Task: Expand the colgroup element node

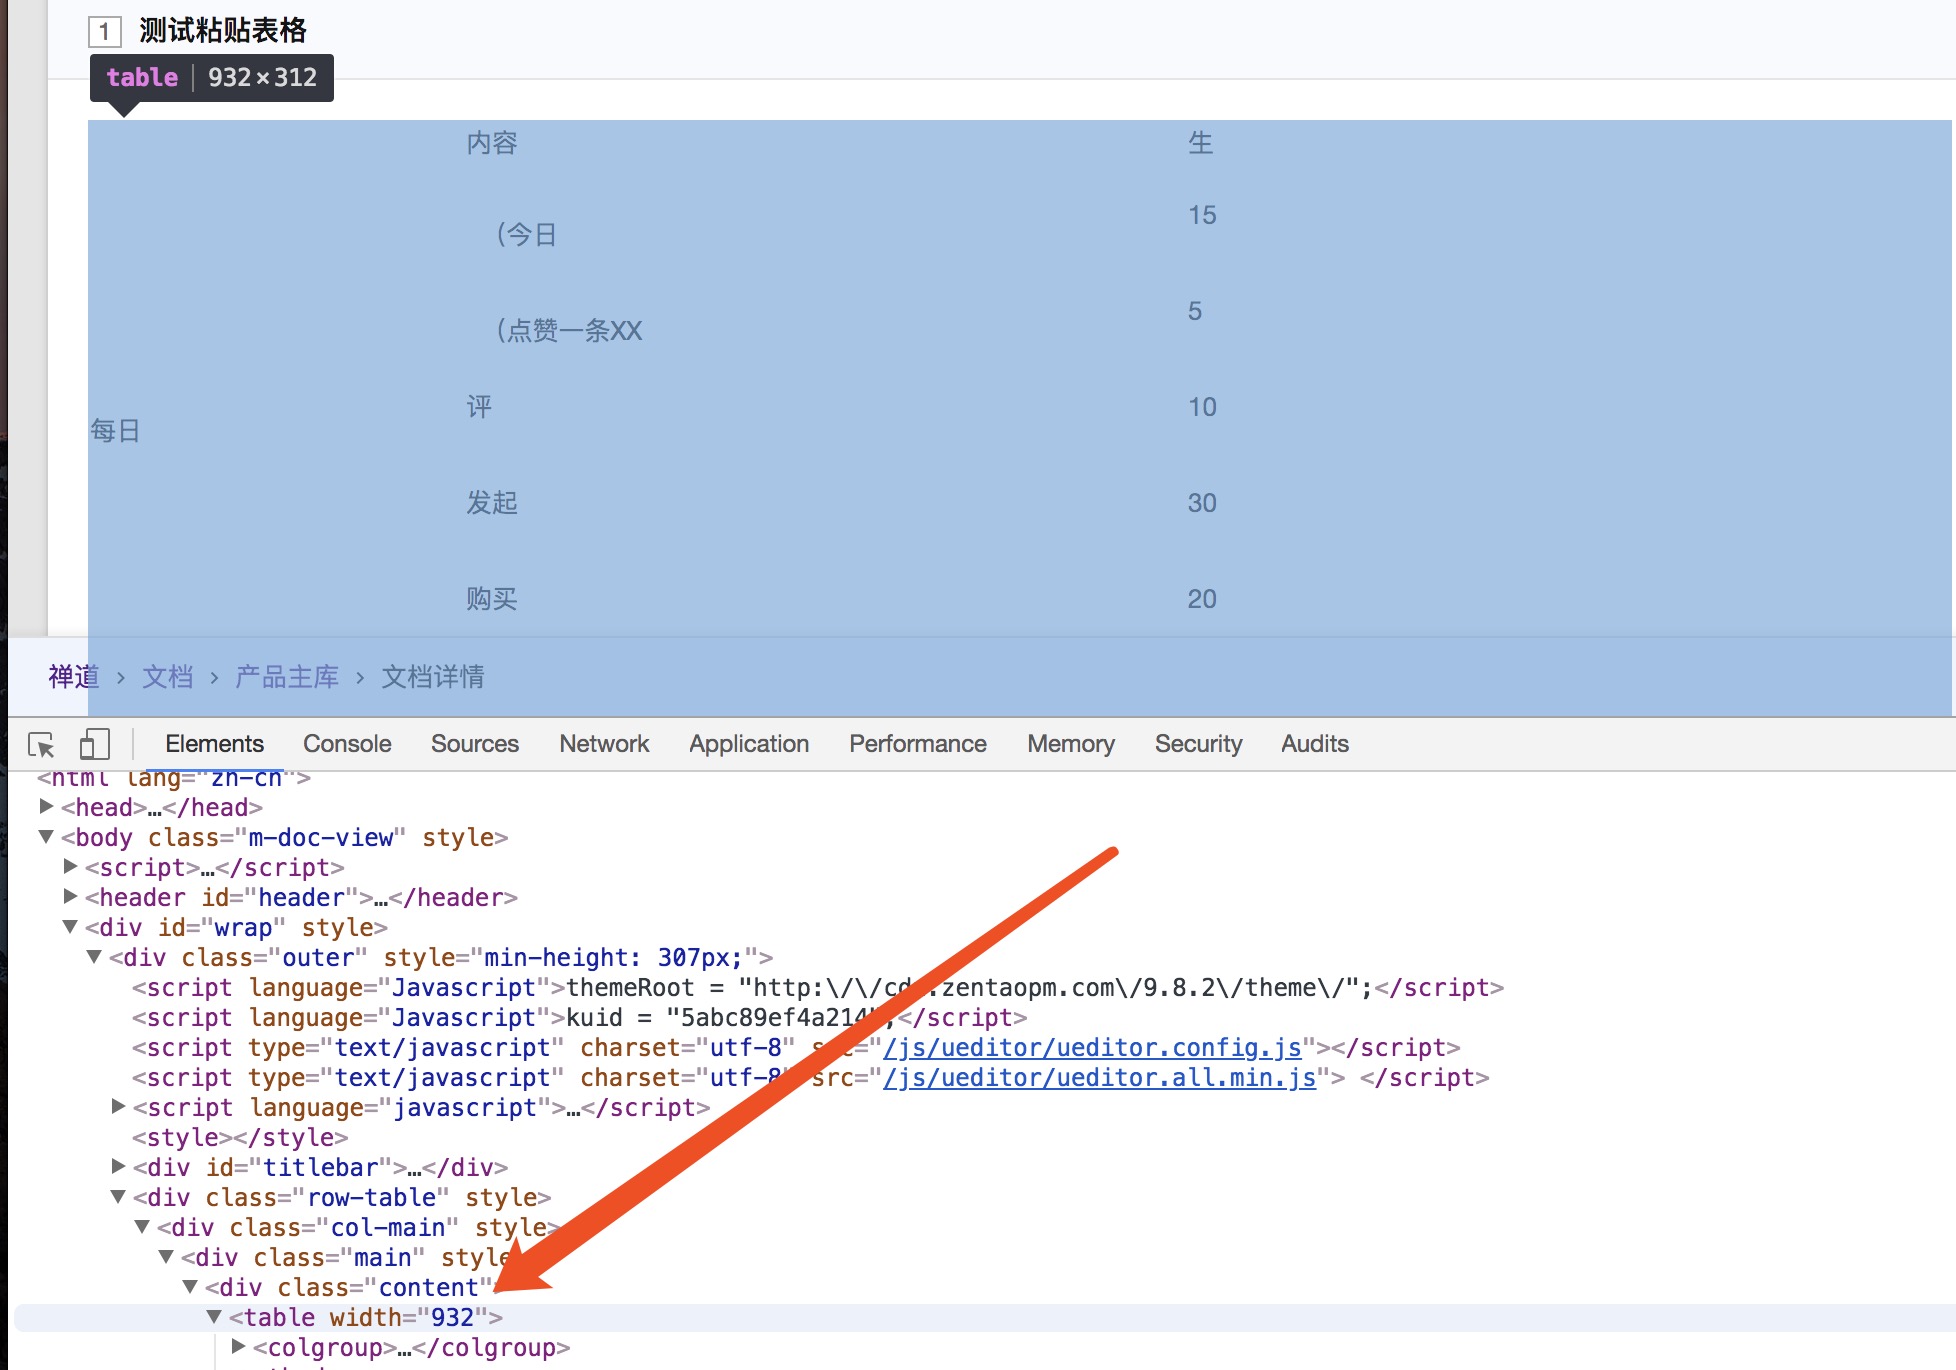Action: pyautogui.click(x=238, y=1346)
